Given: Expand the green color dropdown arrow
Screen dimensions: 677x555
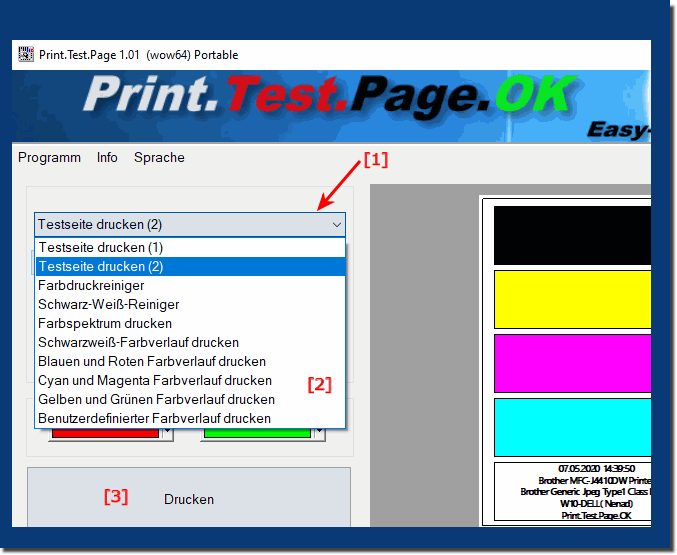Looking at the screenshot, I should click(x=320, y=434).
